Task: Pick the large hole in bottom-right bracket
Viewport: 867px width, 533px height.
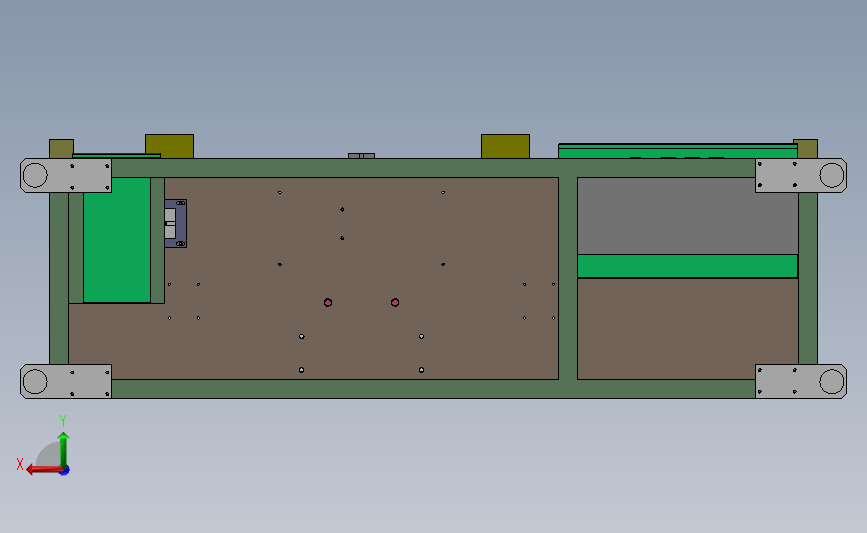Action: (x=832, y=382)
